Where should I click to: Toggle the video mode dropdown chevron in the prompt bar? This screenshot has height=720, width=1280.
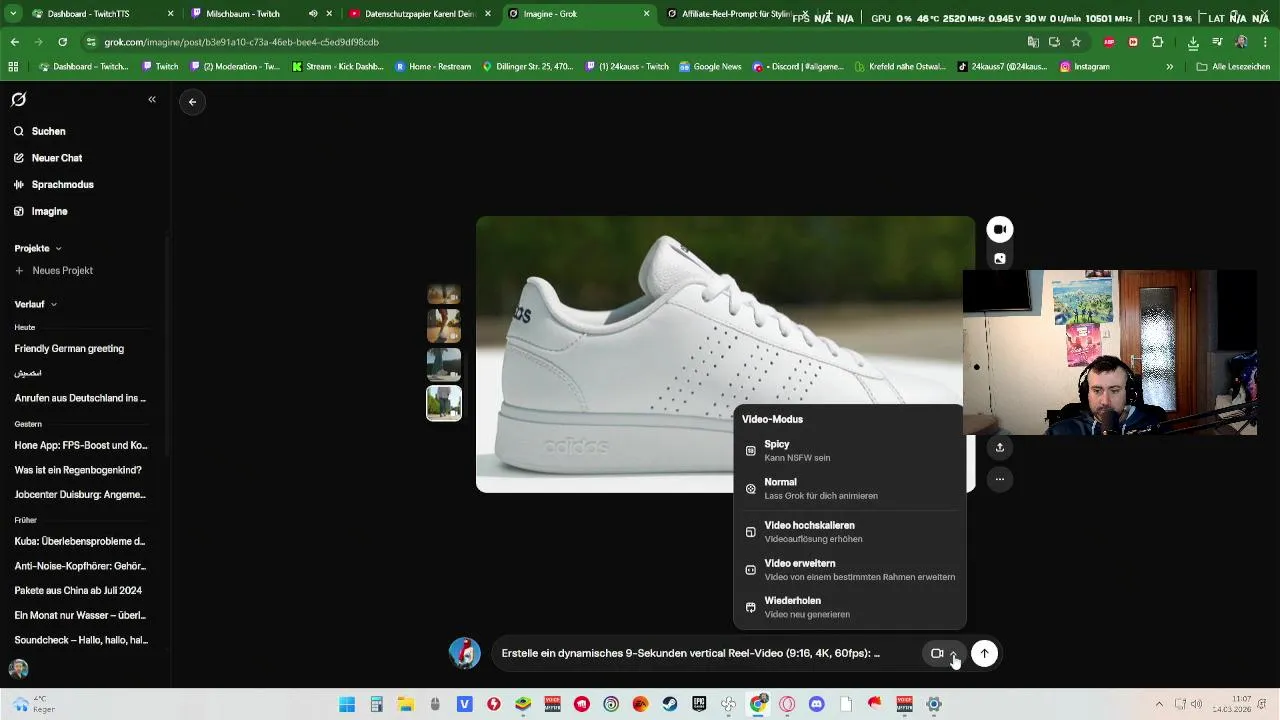[x=954, y=653]
